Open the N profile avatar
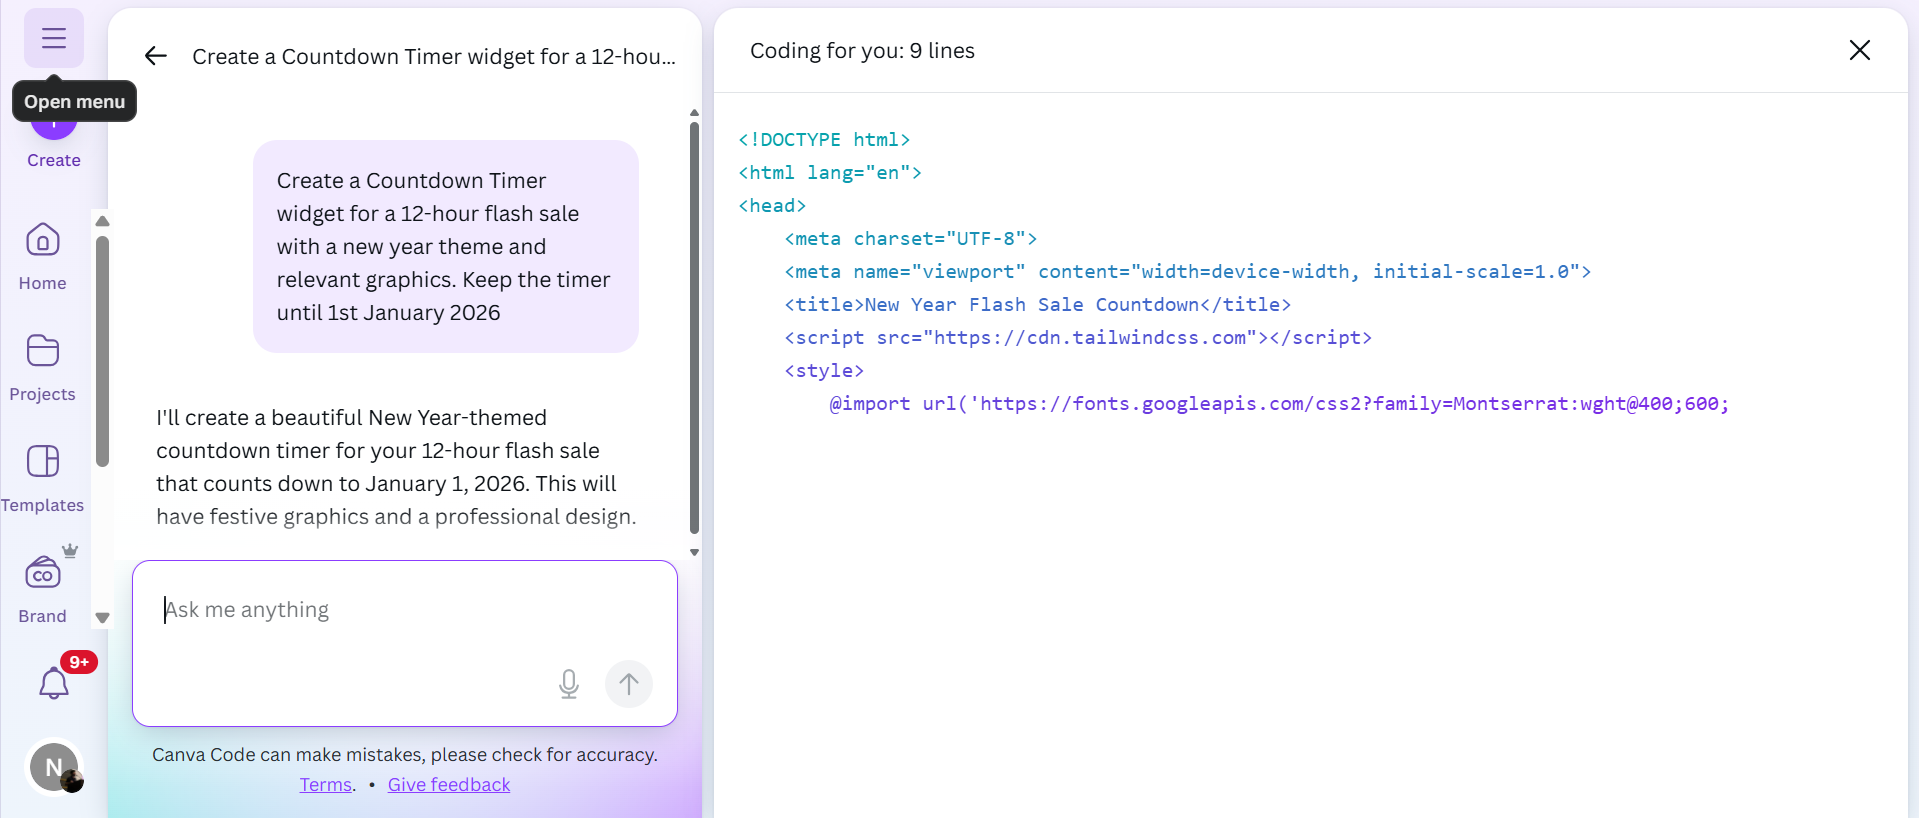The image size is (1919, 818). click(x=54, y=768)
